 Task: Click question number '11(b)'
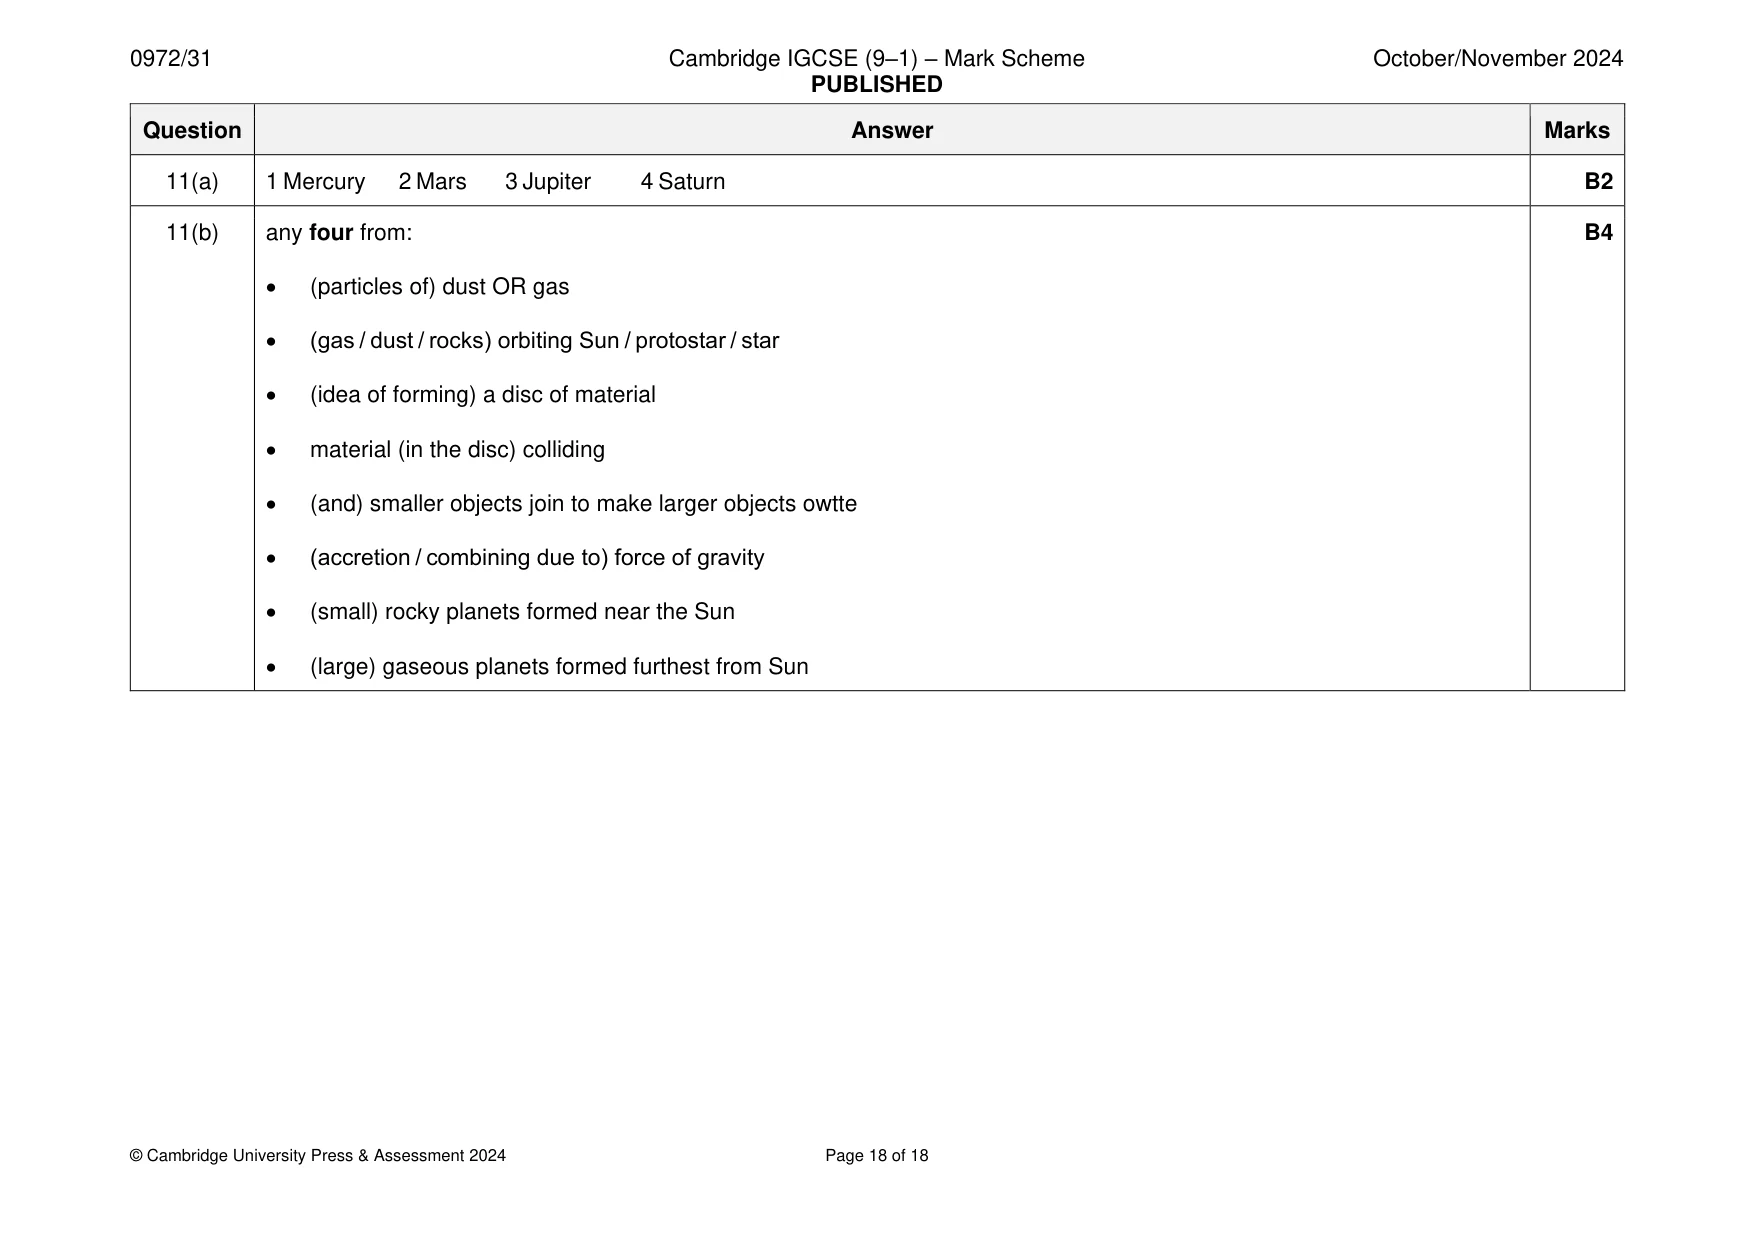point(192,232)
